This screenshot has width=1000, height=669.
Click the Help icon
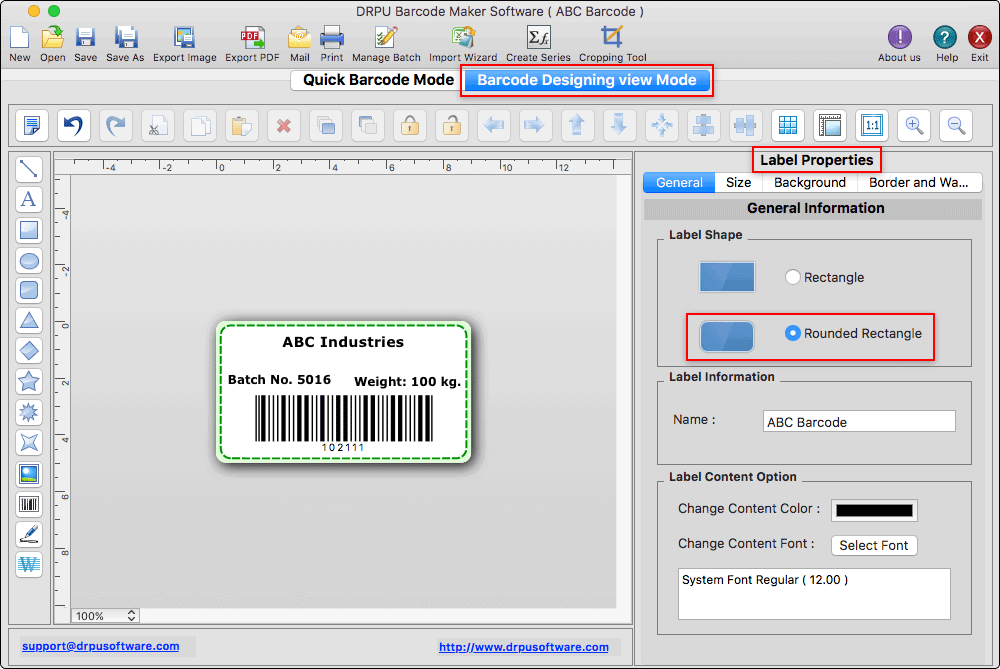[x=946, y=43]
